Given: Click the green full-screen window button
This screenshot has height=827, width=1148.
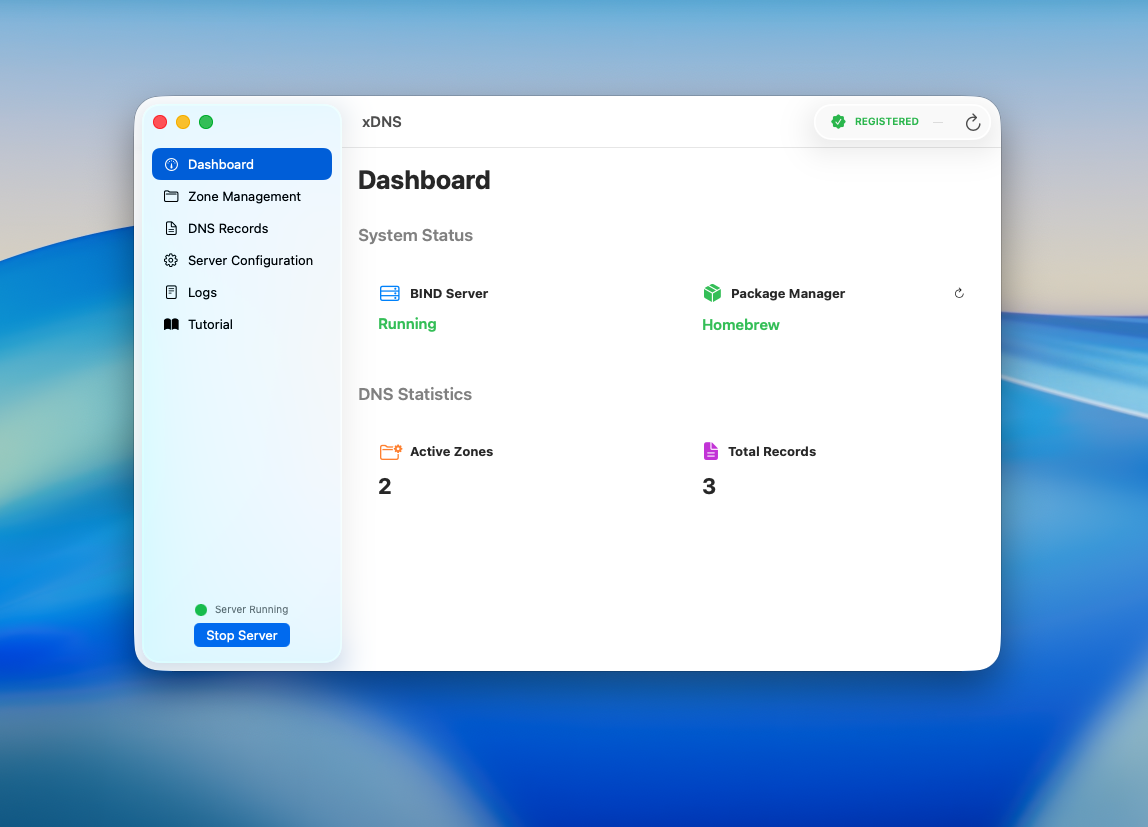Looking at the screenshot, I should (206, 122).
